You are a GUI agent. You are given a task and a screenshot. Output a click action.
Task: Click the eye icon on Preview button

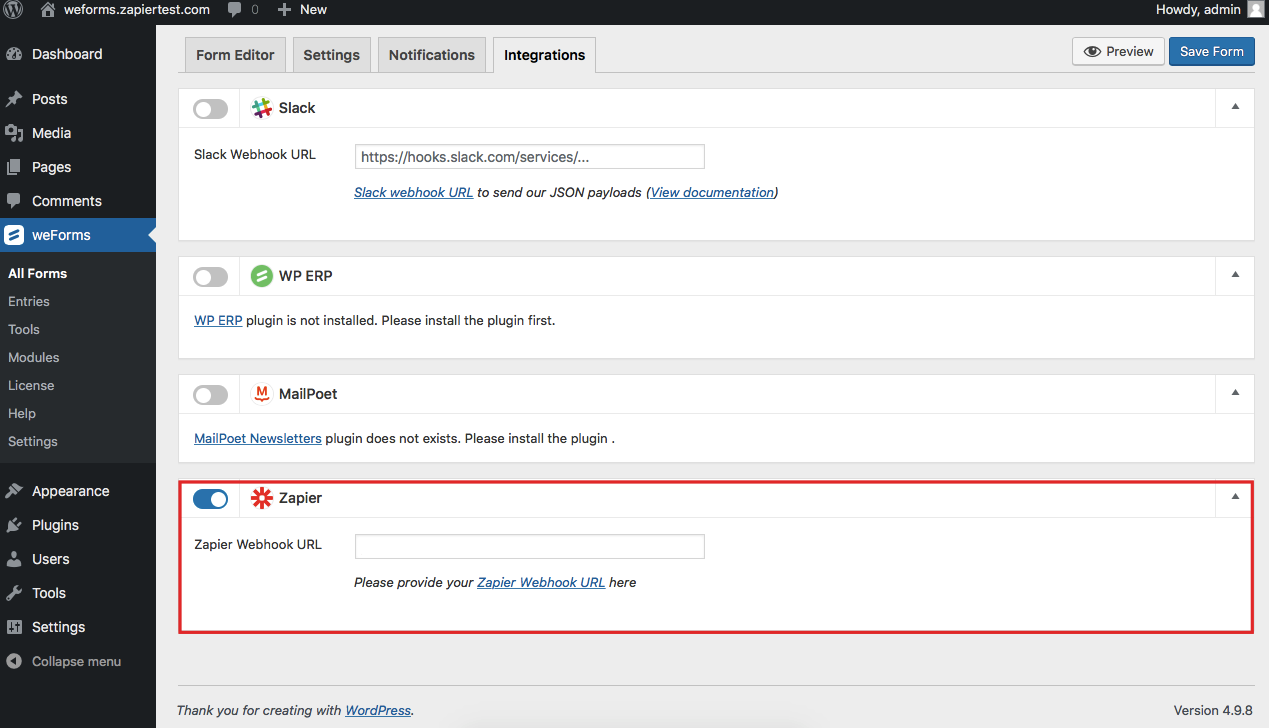click(1093, 52)
